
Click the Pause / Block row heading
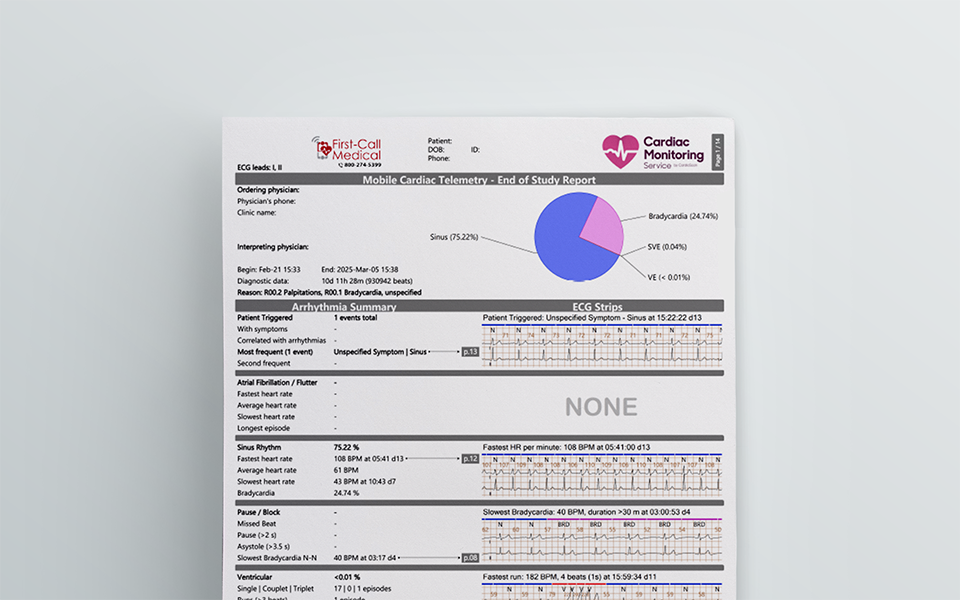pos(258,512)
